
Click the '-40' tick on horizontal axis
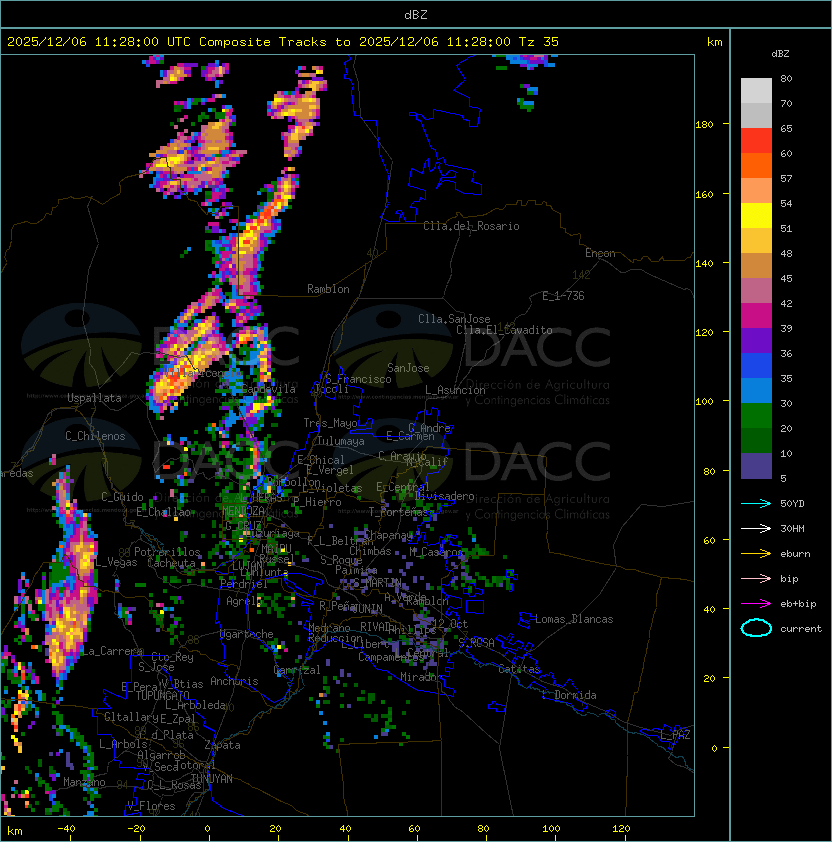[x=66, y=829]
